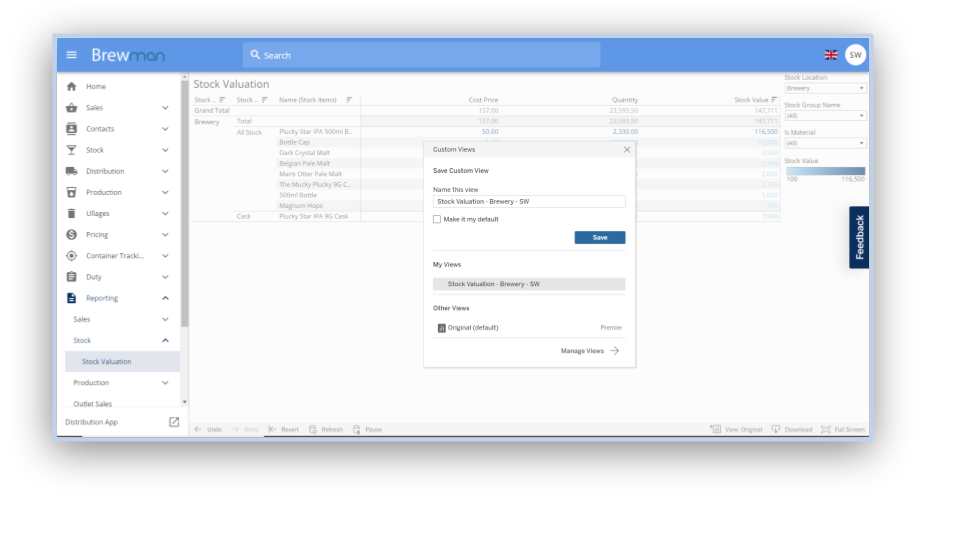
Task: Open the Feedback side tab
Action: [859, 238]
